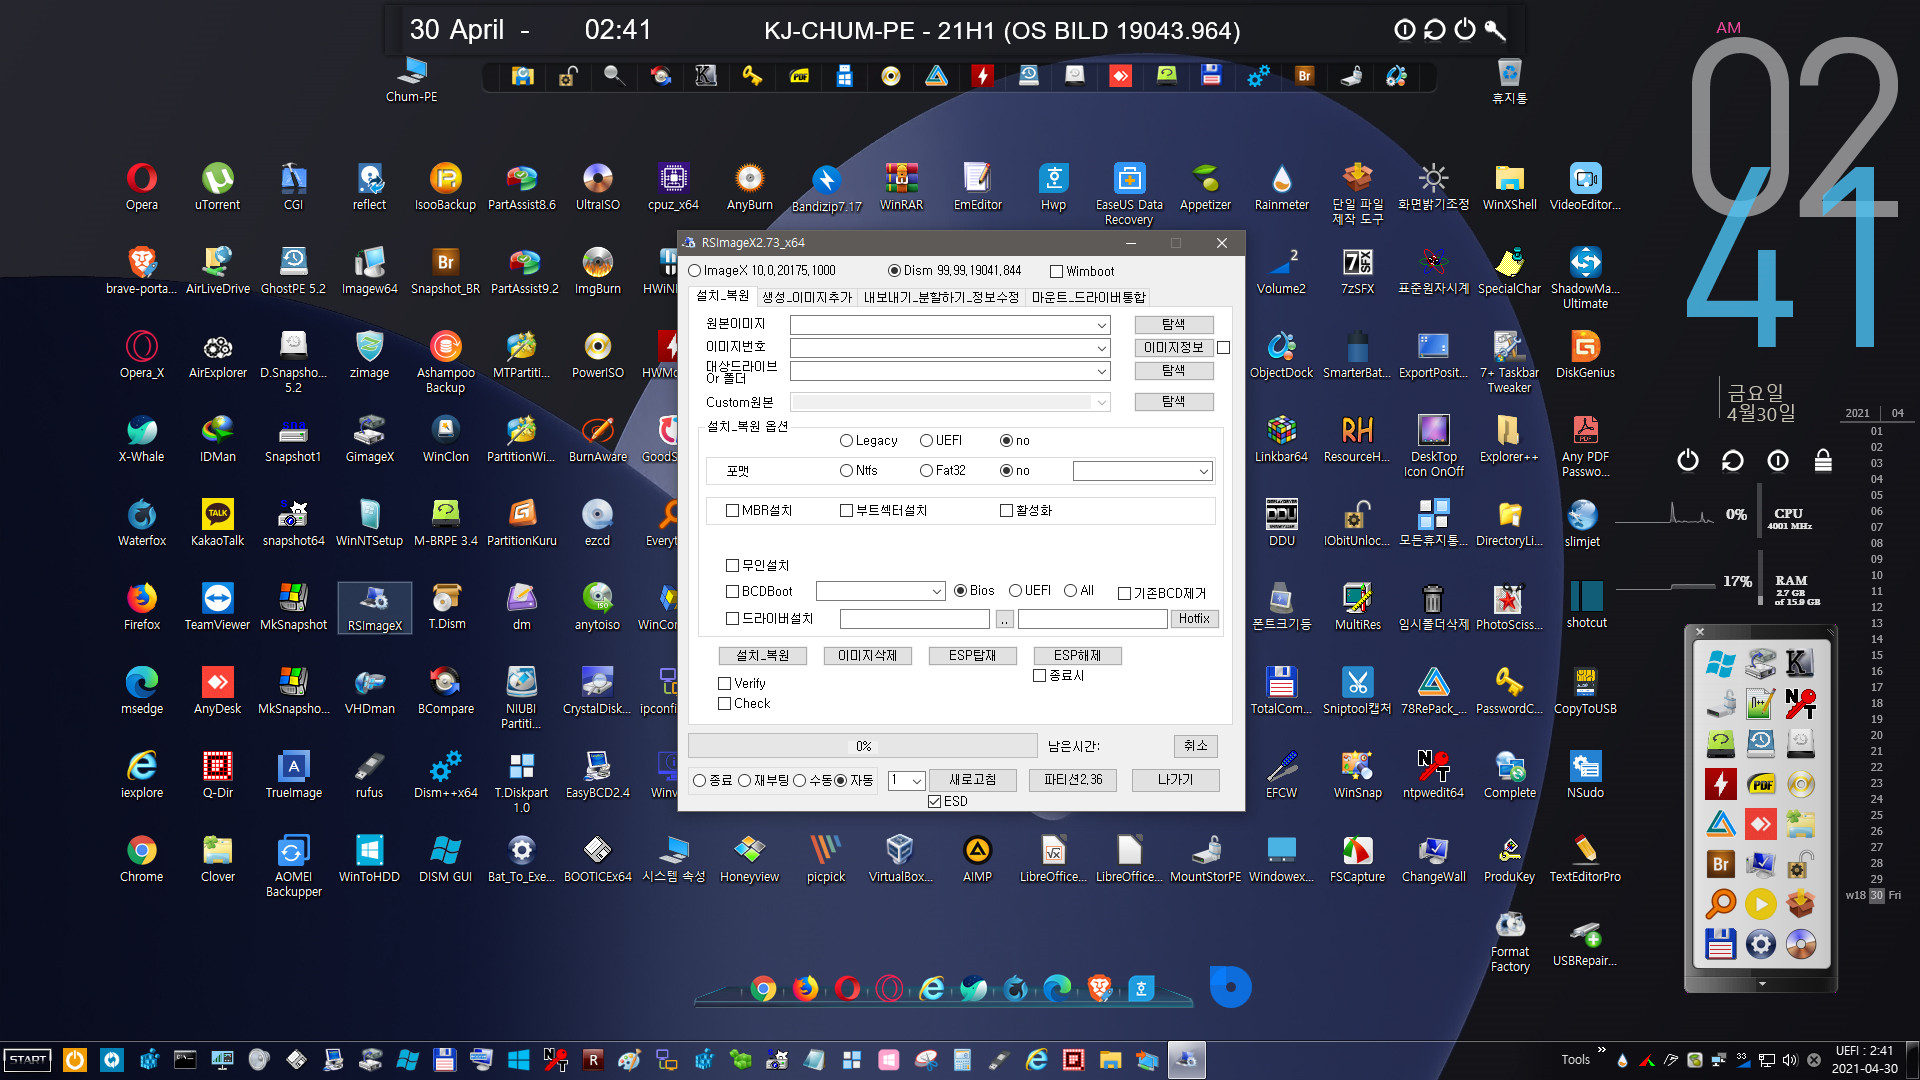This screenshot has width=1920, height=1080.
Task: Click the 설치_복원 action button
Action: [762, 656]
